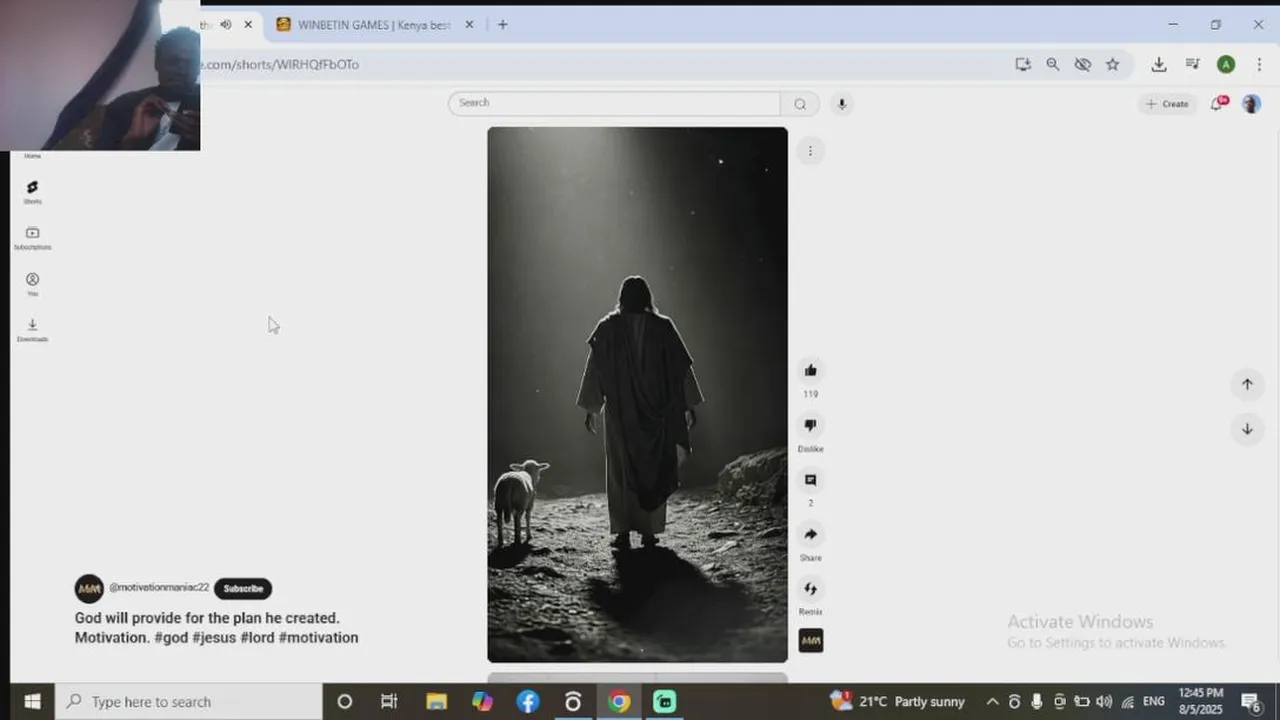The height and width of the screenshot is (720, 1280).
Task: Open Windows action center notifications
Action: pyautogui.click(x=1250, y=702)
